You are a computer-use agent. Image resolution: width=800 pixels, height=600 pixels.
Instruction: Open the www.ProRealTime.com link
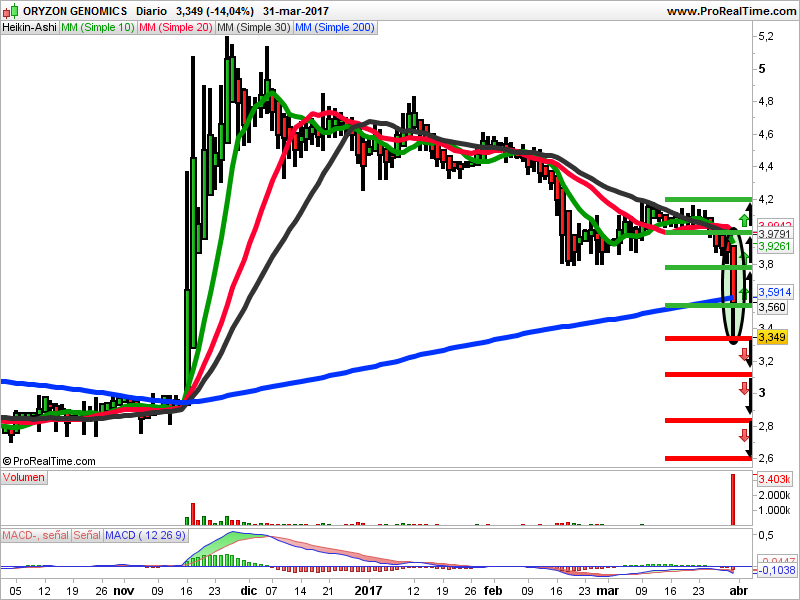click(730, 11)
